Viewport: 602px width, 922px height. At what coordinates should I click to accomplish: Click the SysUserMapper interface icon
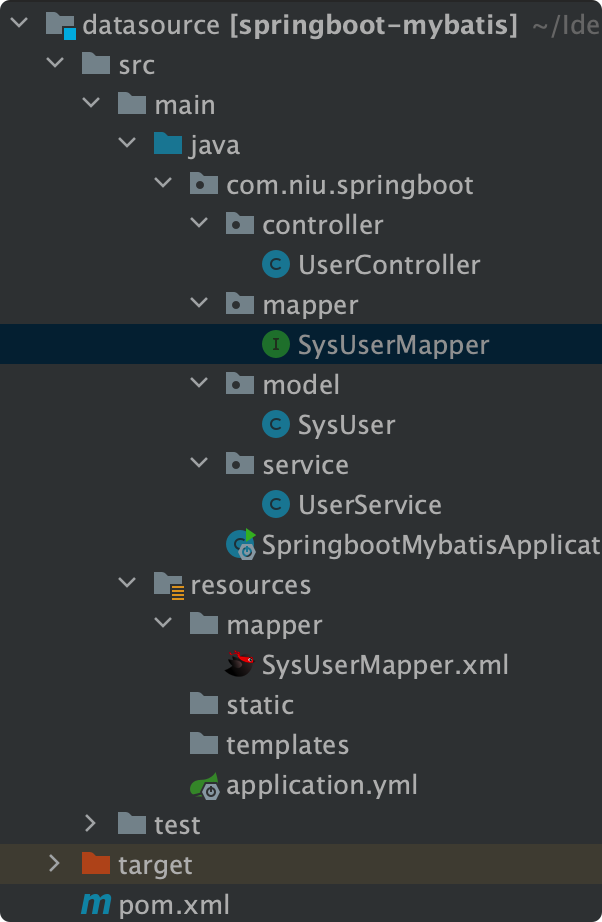(x=275, y=345)
